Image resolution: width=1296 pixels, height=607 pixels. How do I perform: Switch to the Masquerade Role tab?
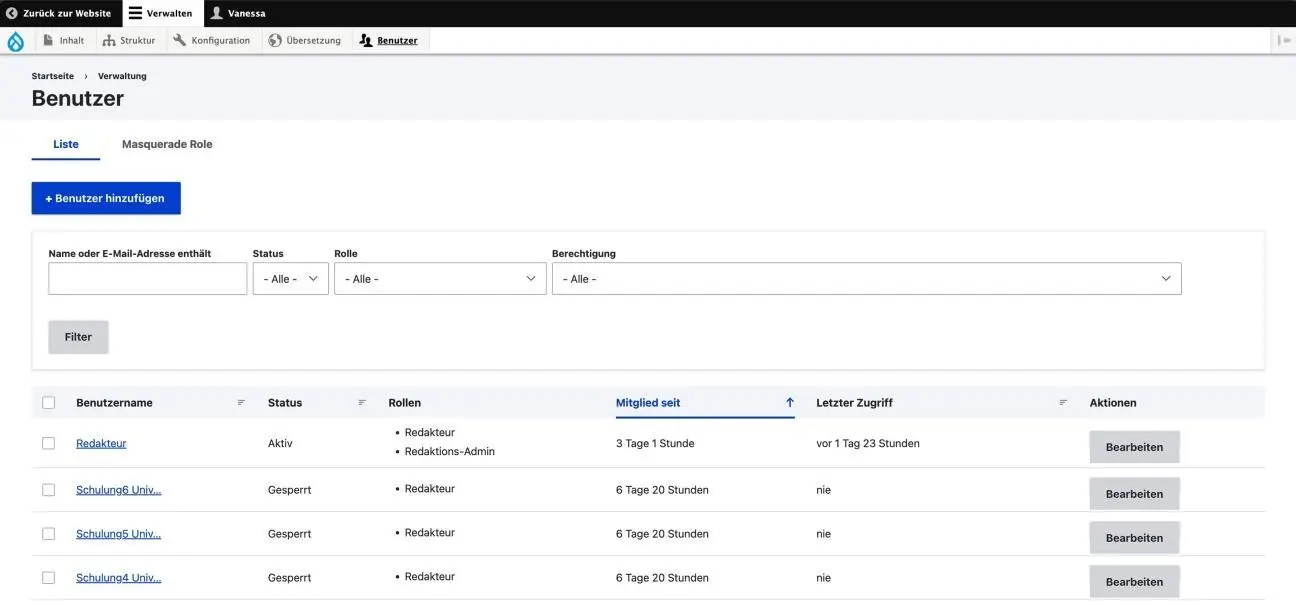tap(167, 144)
